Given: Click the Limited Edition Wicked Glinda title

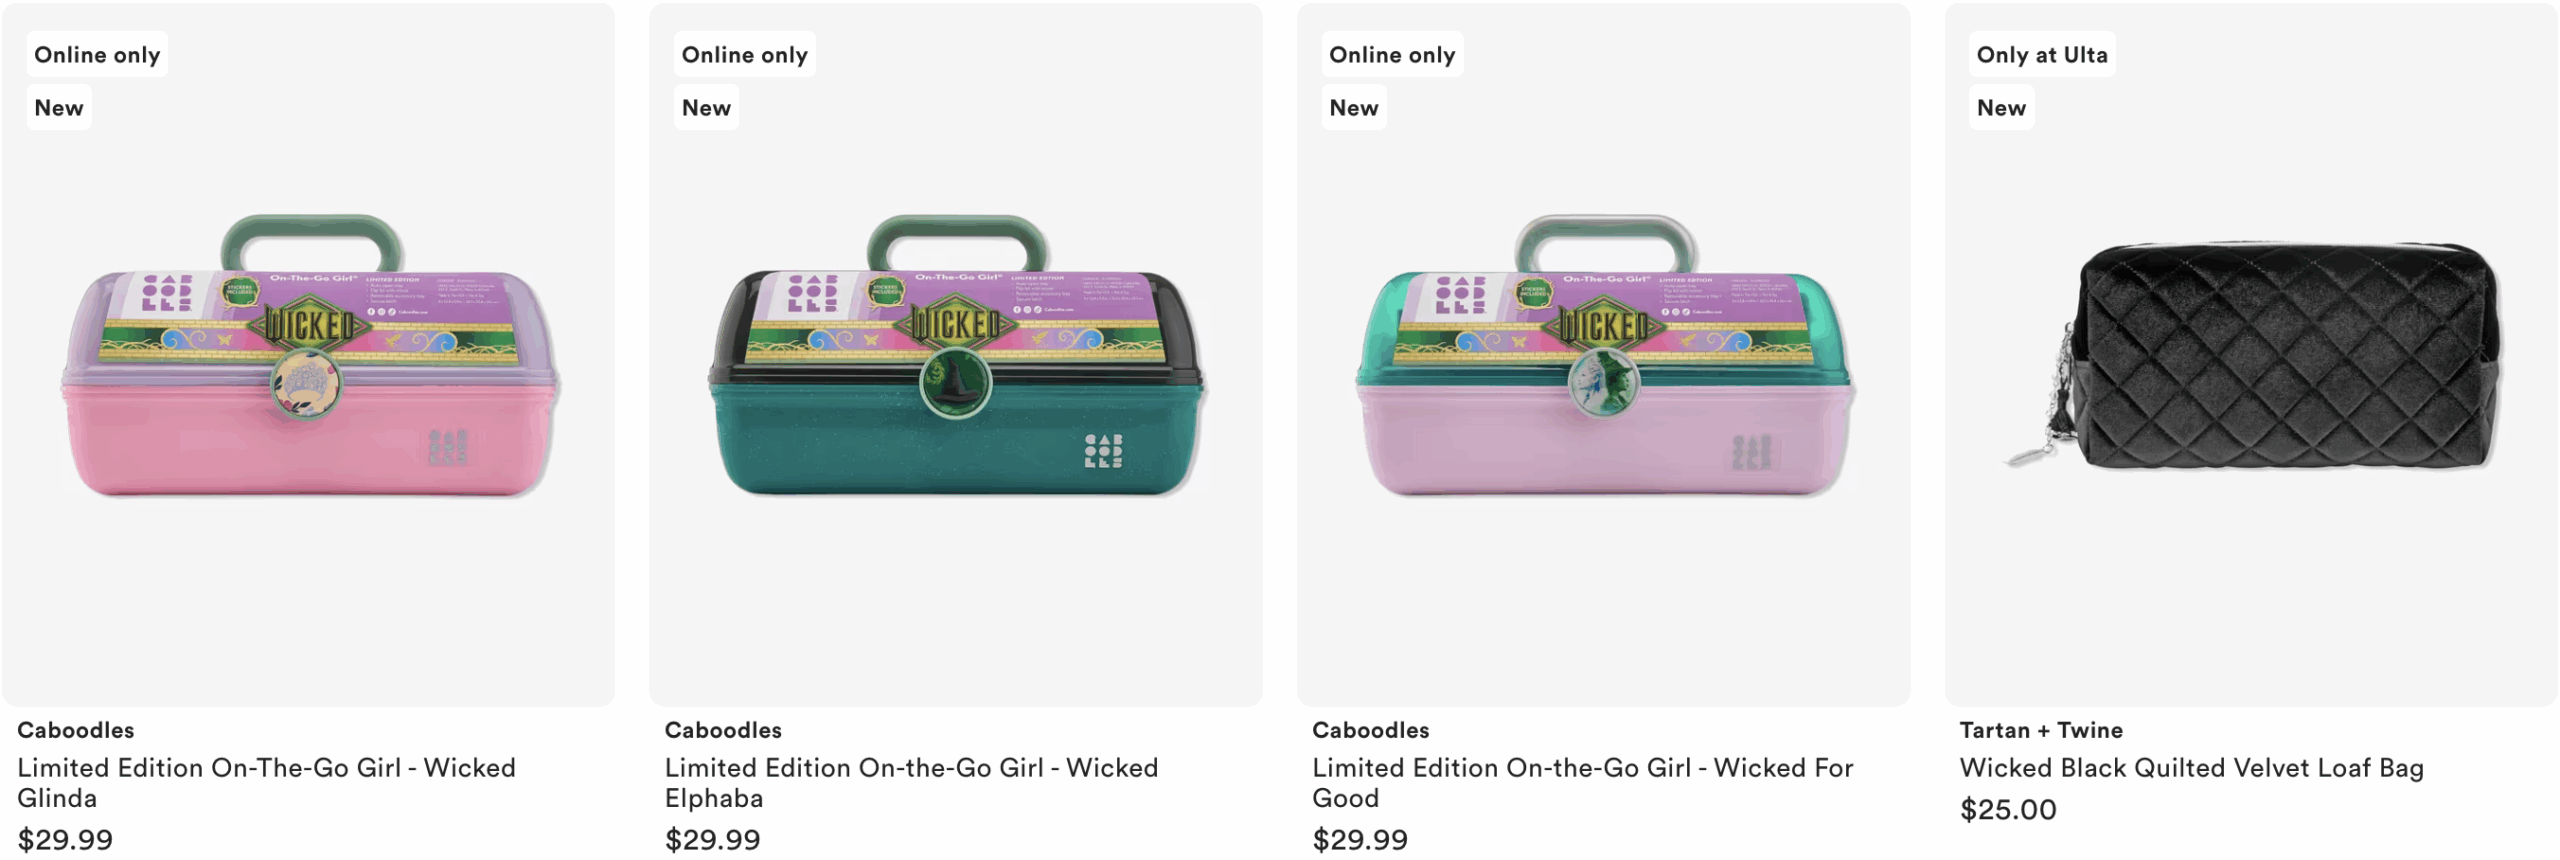Looking at the screenshot, I should (266, 783).
